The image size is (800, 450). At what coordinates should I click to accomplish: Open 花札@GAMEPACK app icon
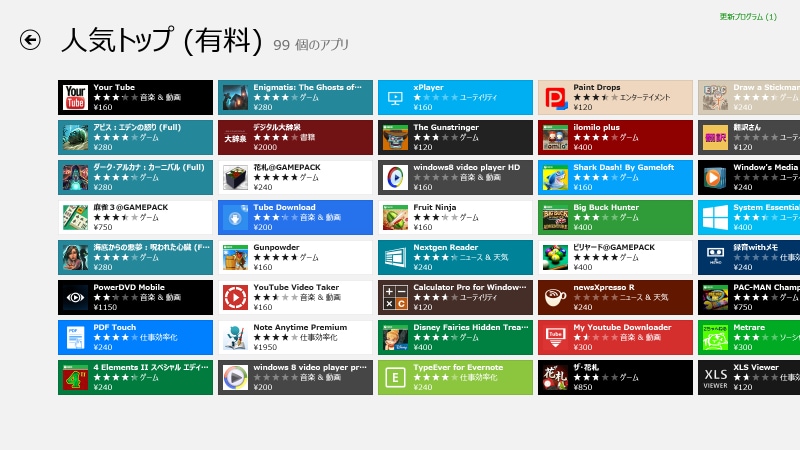[x=235, y=178]
